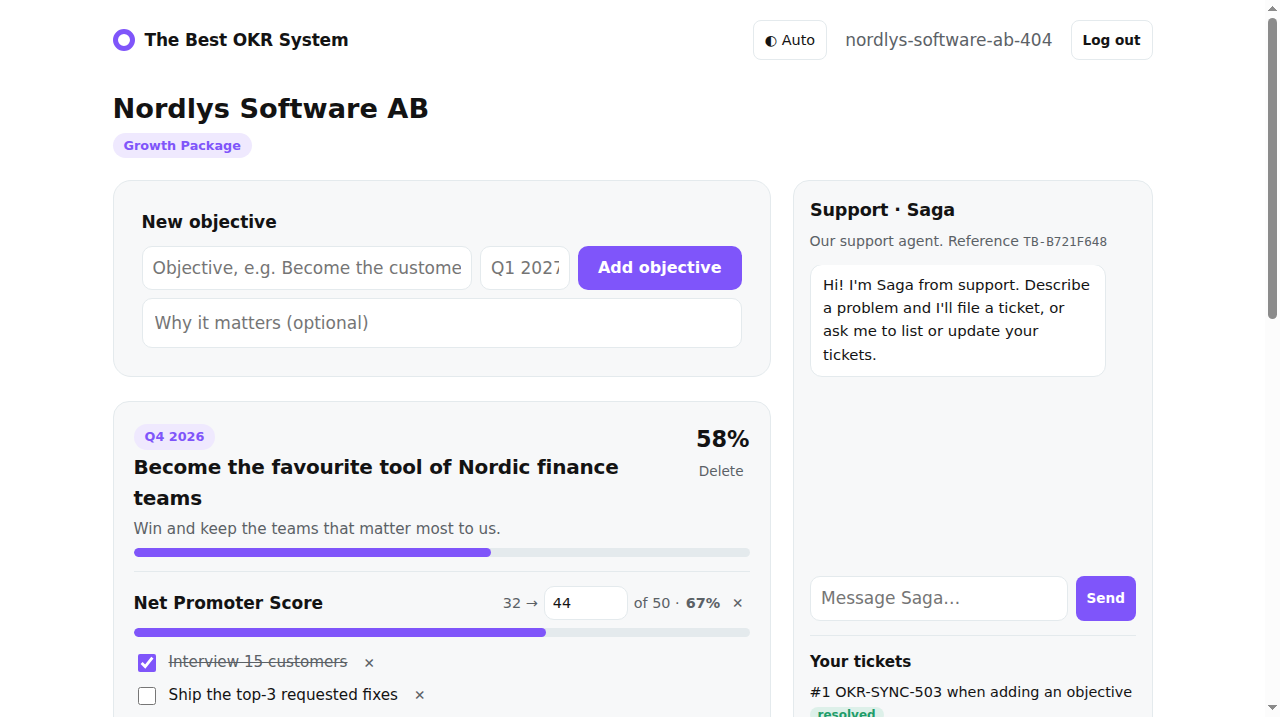Click the support reference TB-B721F648
1280x717 pixels.
click(x=1065, y=242)
